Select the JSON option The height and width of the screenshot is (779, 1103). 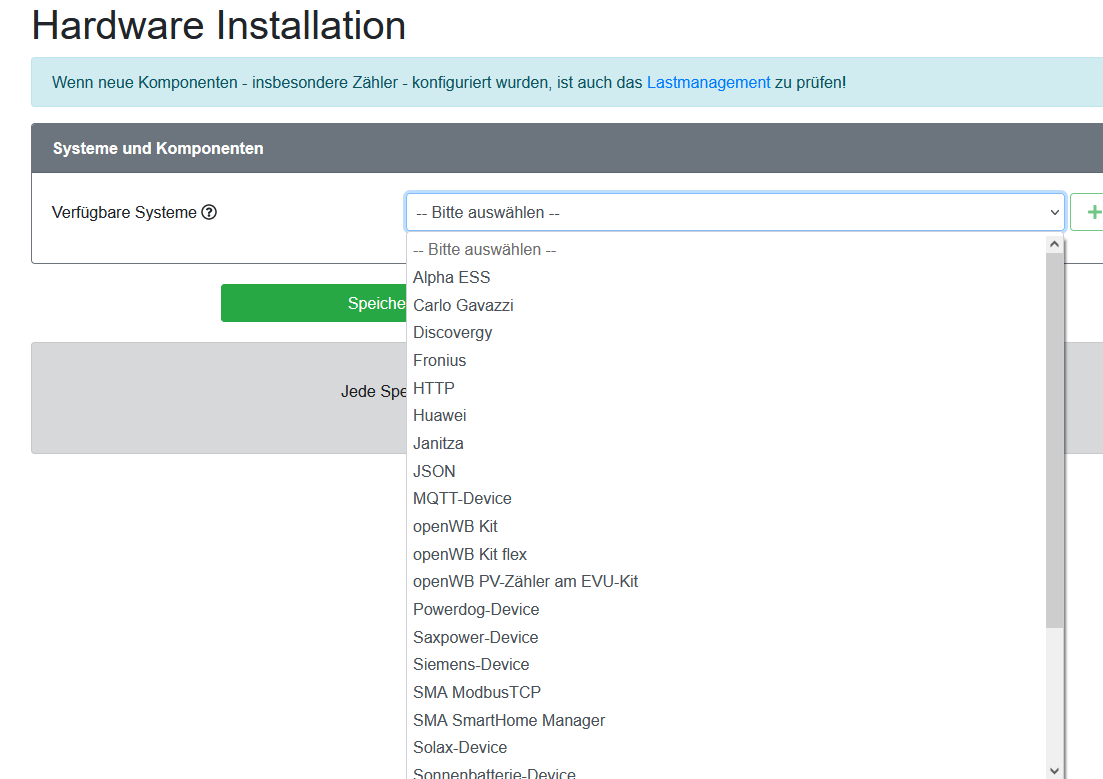434,471
